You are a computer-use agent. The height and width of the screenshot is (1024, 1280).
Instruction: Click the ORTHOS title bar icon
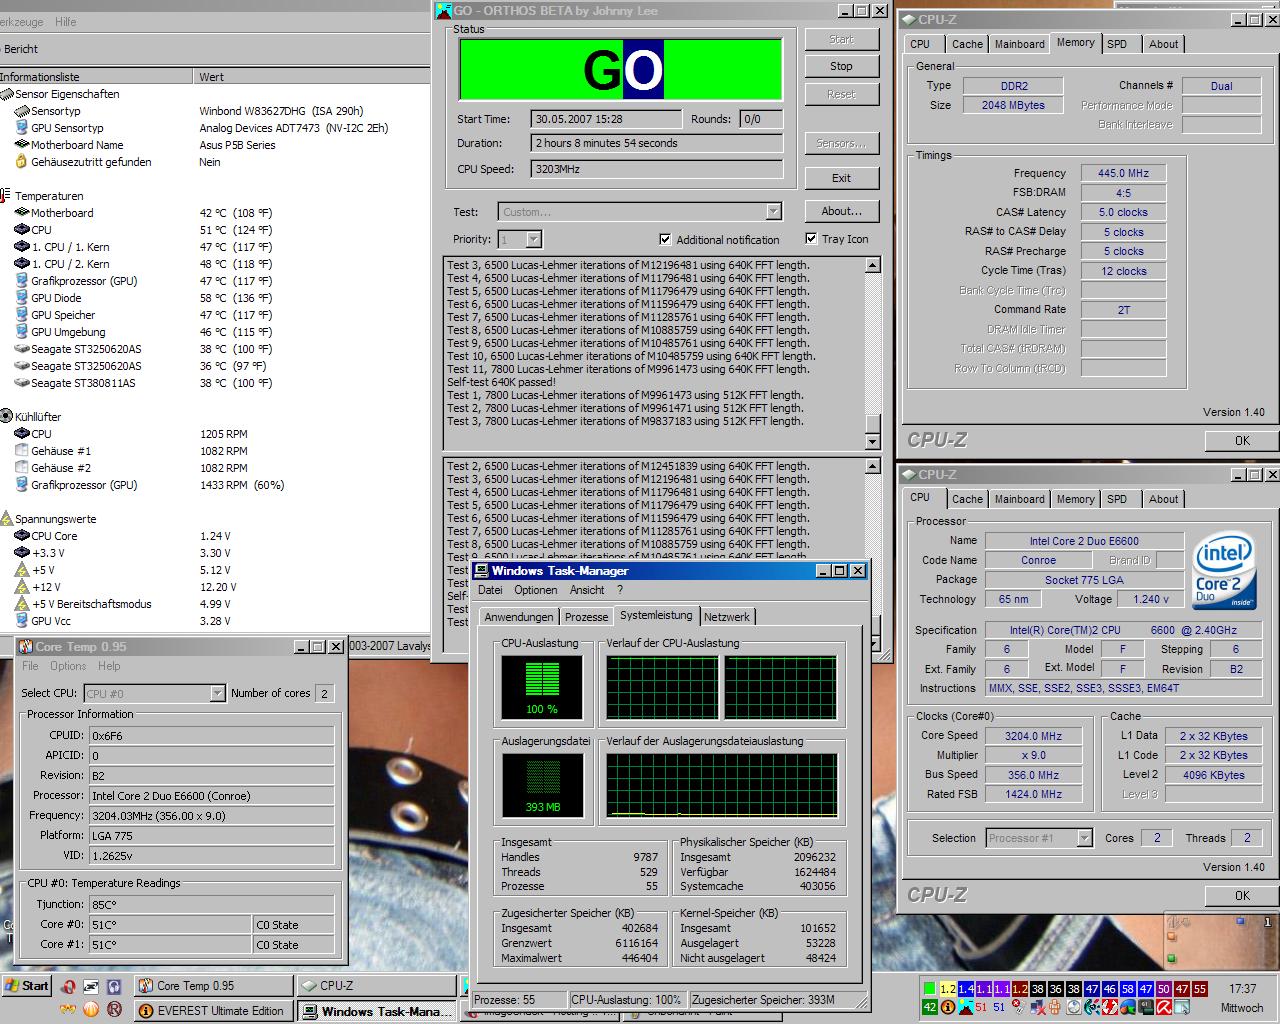pos(444,10)
